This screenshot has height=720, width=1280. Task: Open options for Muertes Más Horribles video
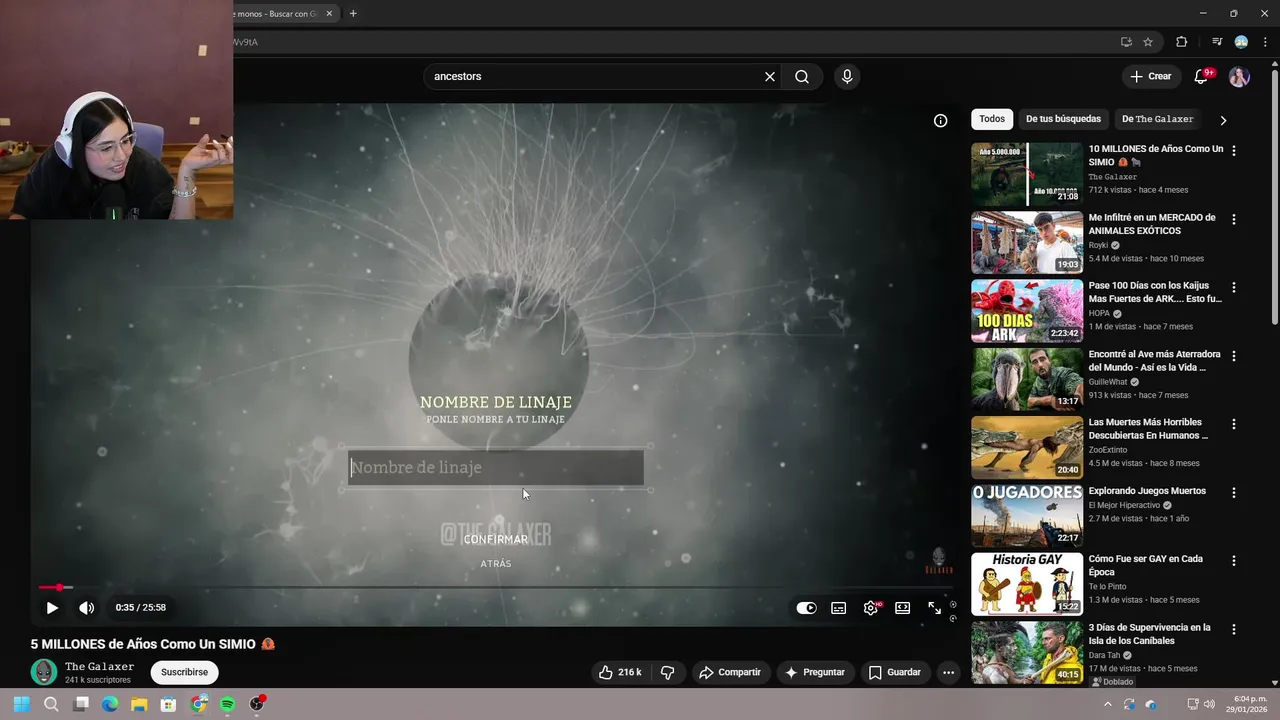pos(1233,424)
